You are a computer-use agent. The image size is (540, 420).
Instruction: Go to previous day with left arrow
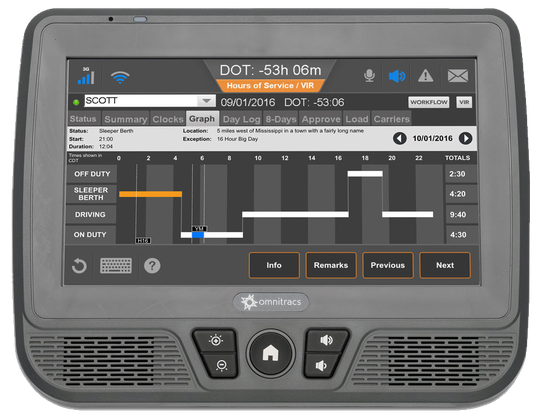400,138
